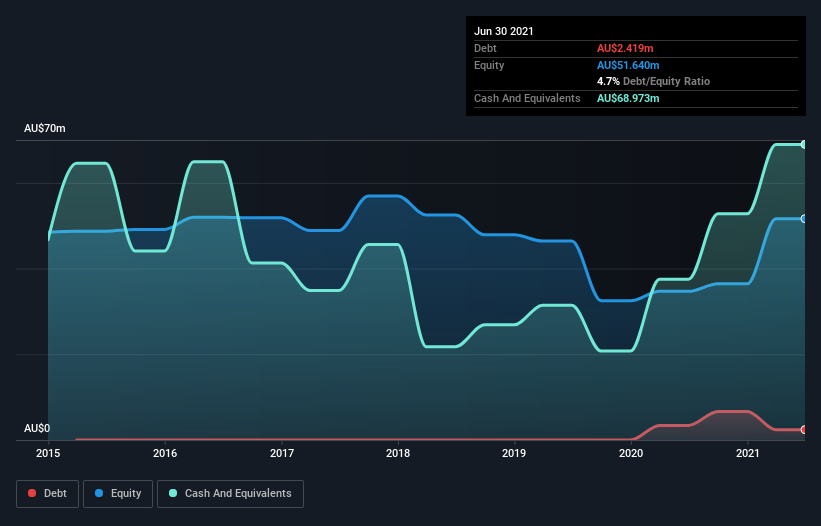Click the 2016 x-axis label
The height and width of the screenshot is (526, 821).
[165, 453]
